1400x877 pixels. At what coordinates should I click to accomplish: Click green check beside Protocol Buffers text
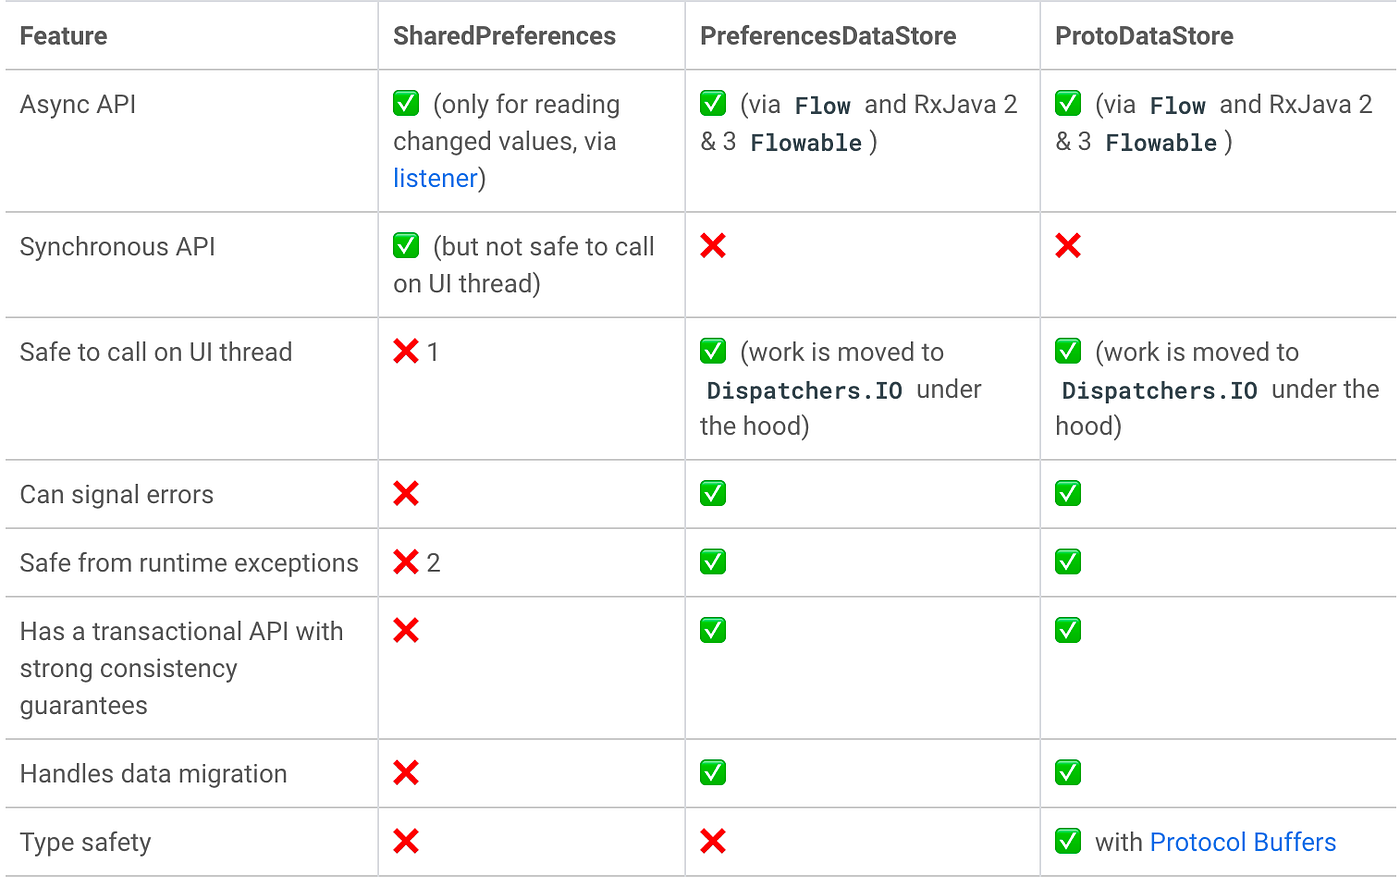pyautogui.click(x=1068, y=841)
